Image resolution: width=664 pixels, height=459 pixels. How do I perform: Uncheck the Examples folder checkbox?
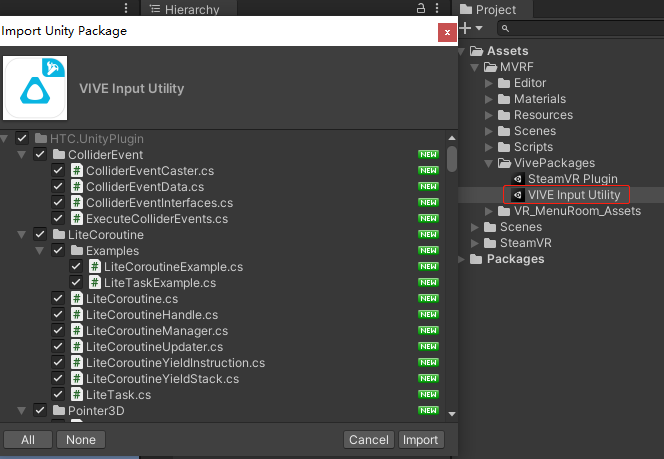(58, 251)
